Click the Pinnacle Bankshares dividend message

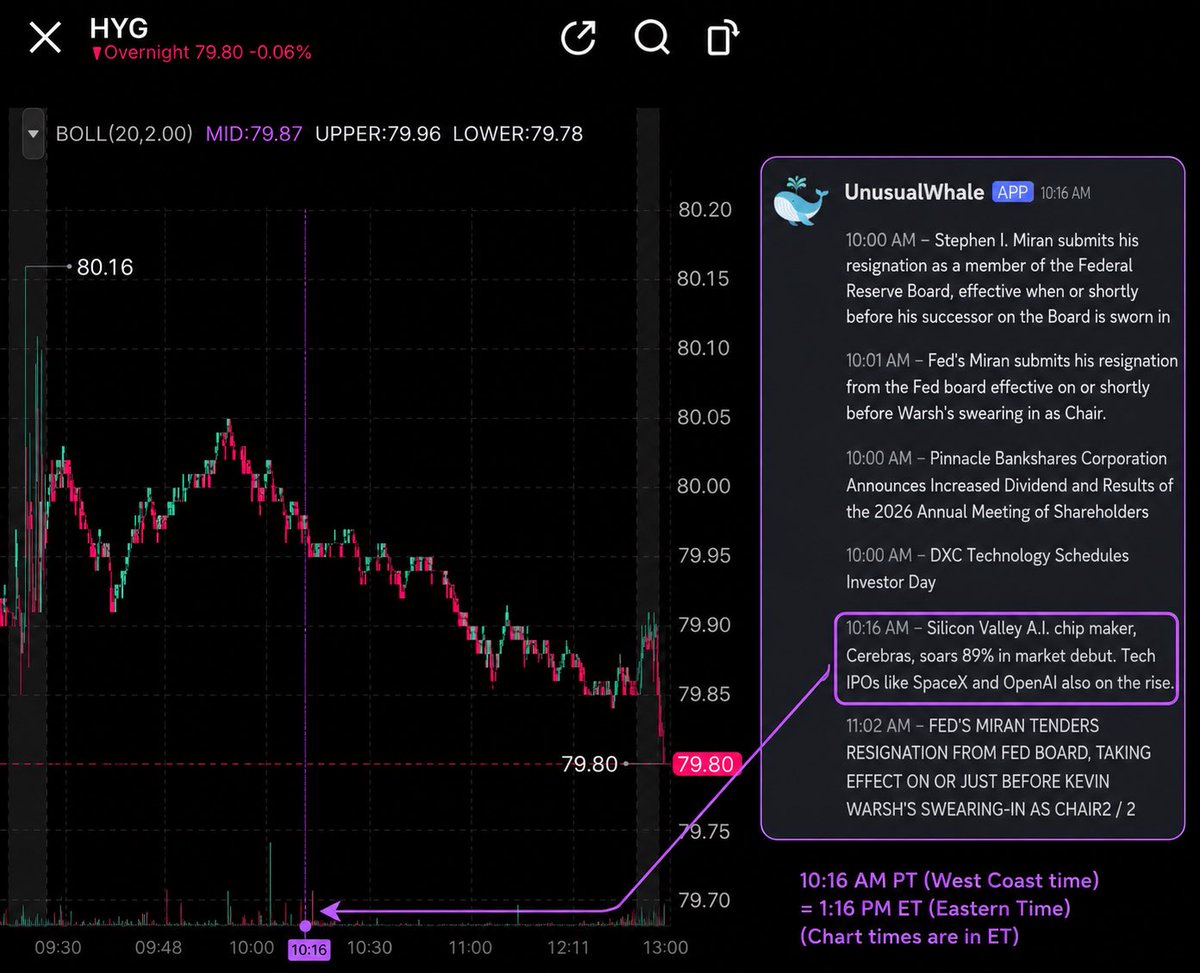pos(1010,485)
